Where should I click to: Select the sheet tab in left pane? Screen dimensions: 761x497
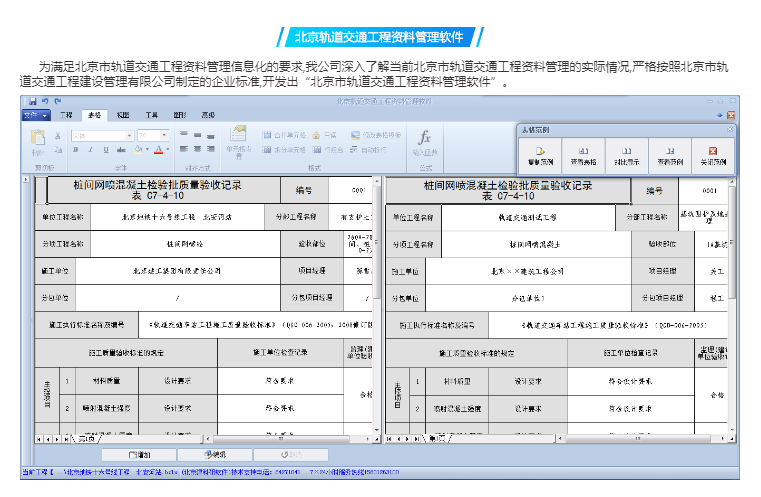[87, 439]
